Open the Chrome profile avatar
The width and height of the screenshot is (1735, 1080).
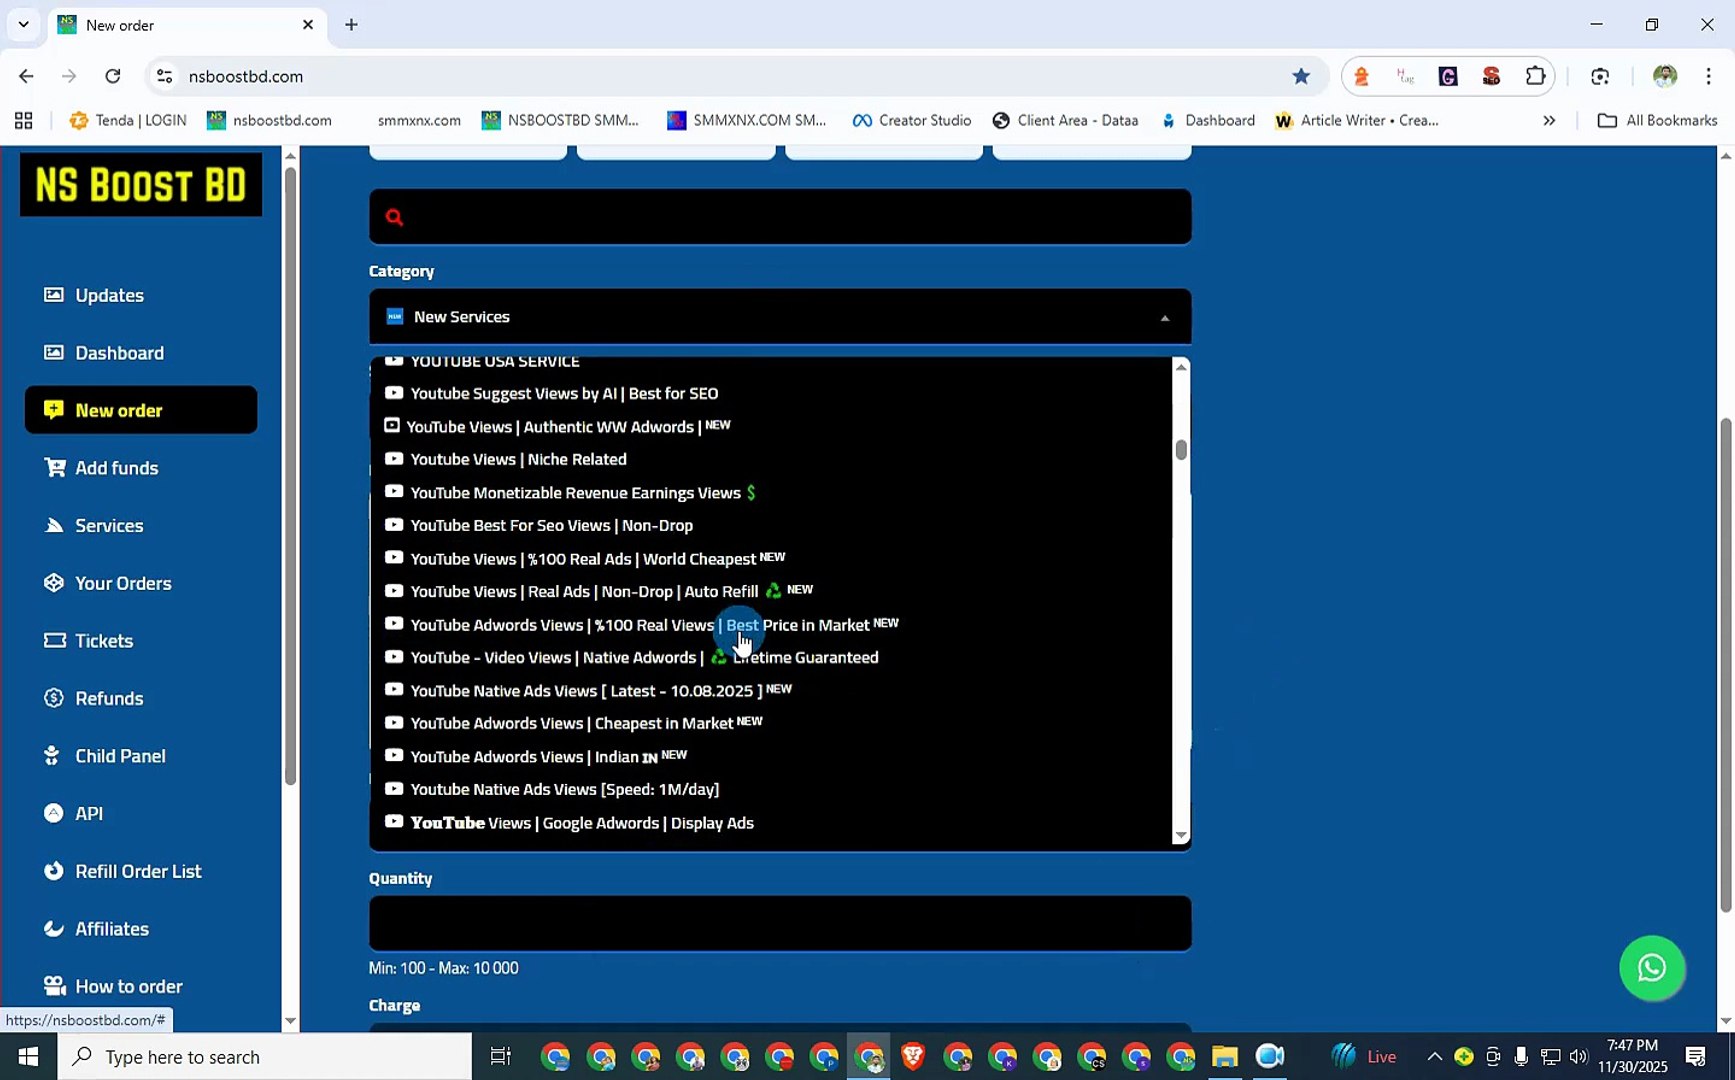tap(1665, 76)
